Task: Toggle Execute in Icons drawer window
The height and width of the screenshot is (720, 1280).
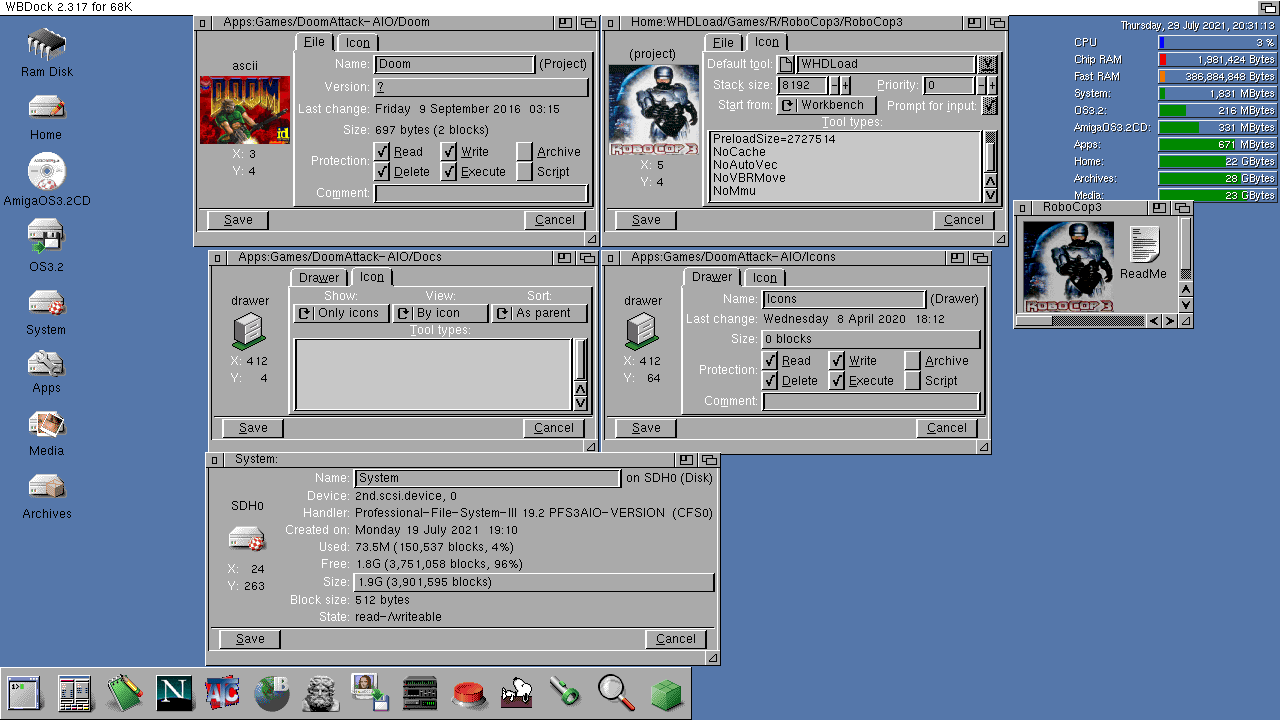Action: 837,380
